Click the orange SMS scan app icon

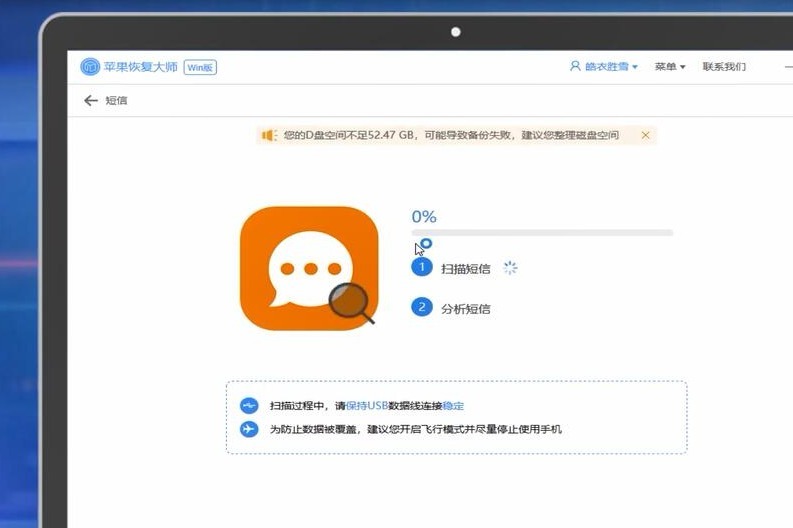coord(309,268)
